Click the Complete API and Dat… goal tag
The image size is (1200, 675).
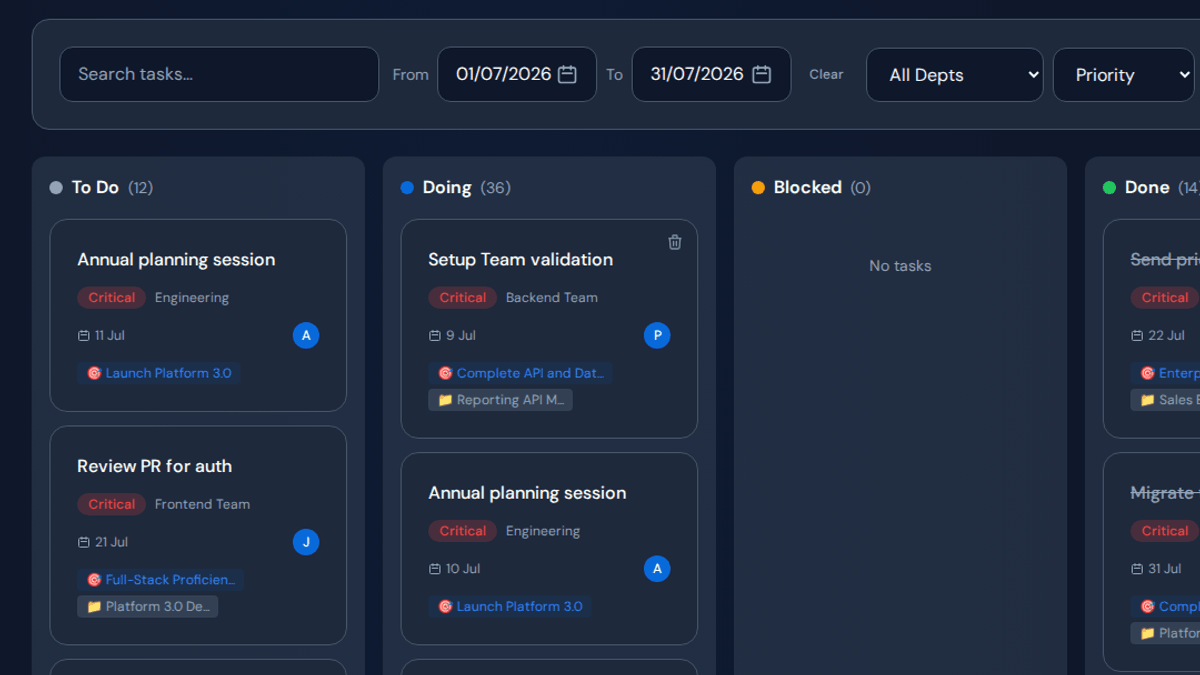[521, 373]
